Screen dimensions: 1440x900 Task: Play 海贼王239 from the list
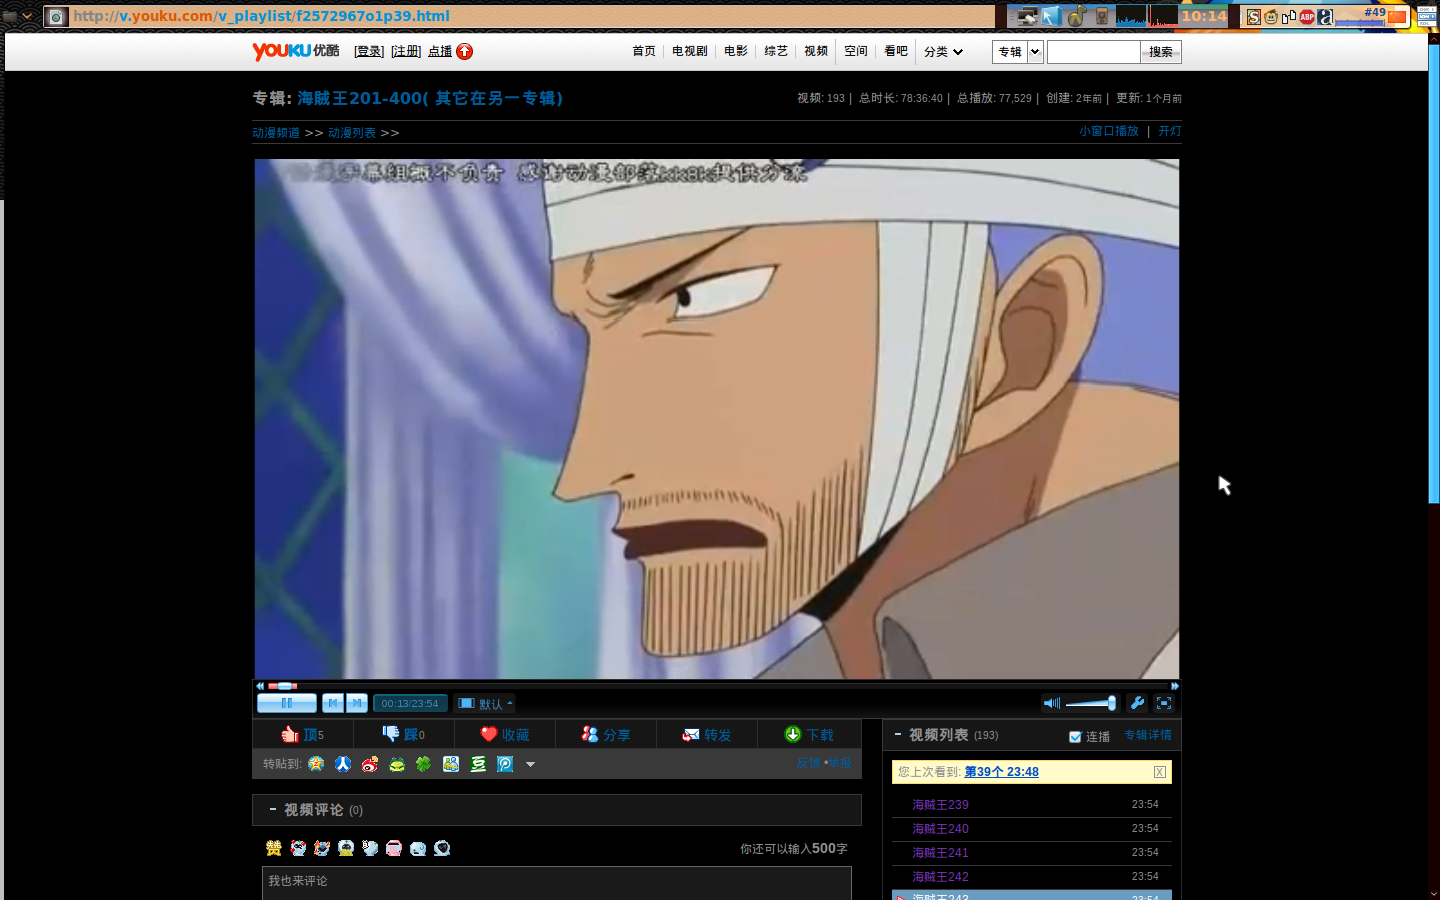(940, 805)
